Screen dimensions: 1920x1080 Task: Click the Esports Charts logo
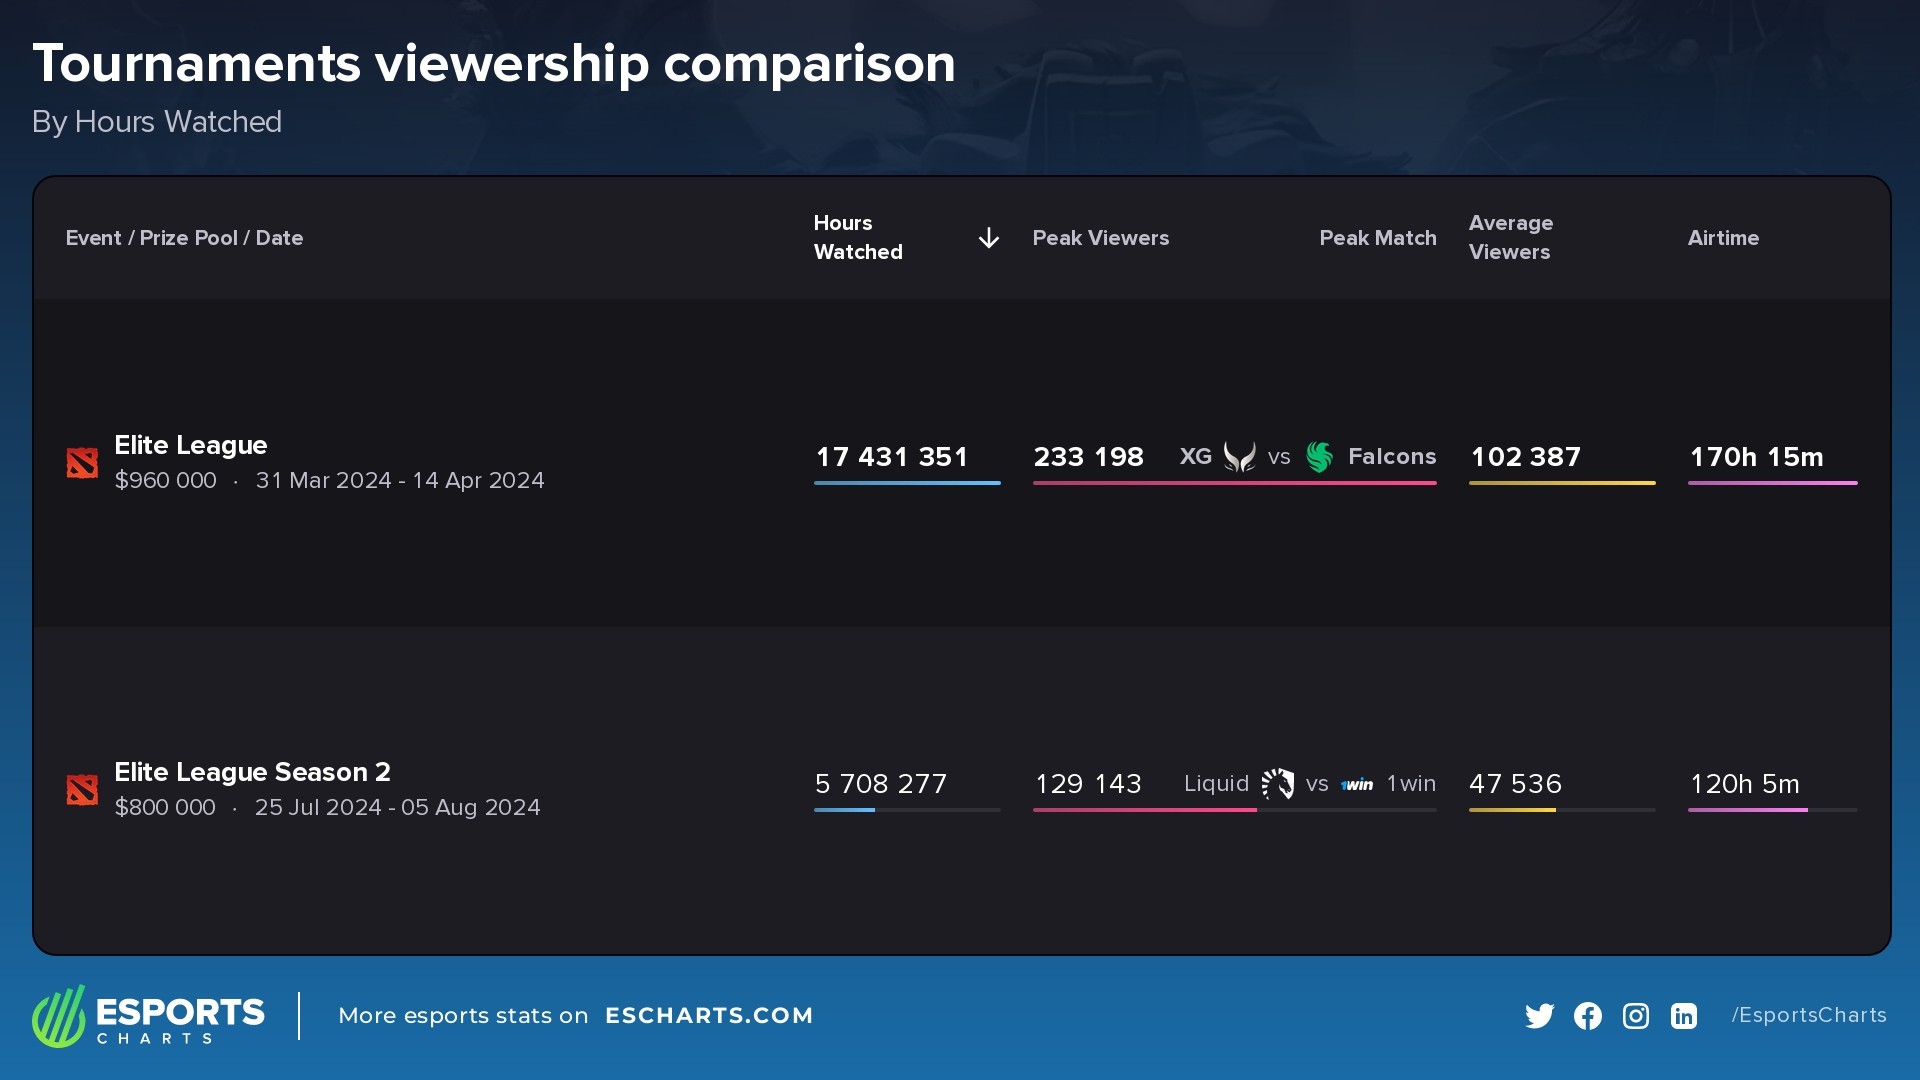148,1016
